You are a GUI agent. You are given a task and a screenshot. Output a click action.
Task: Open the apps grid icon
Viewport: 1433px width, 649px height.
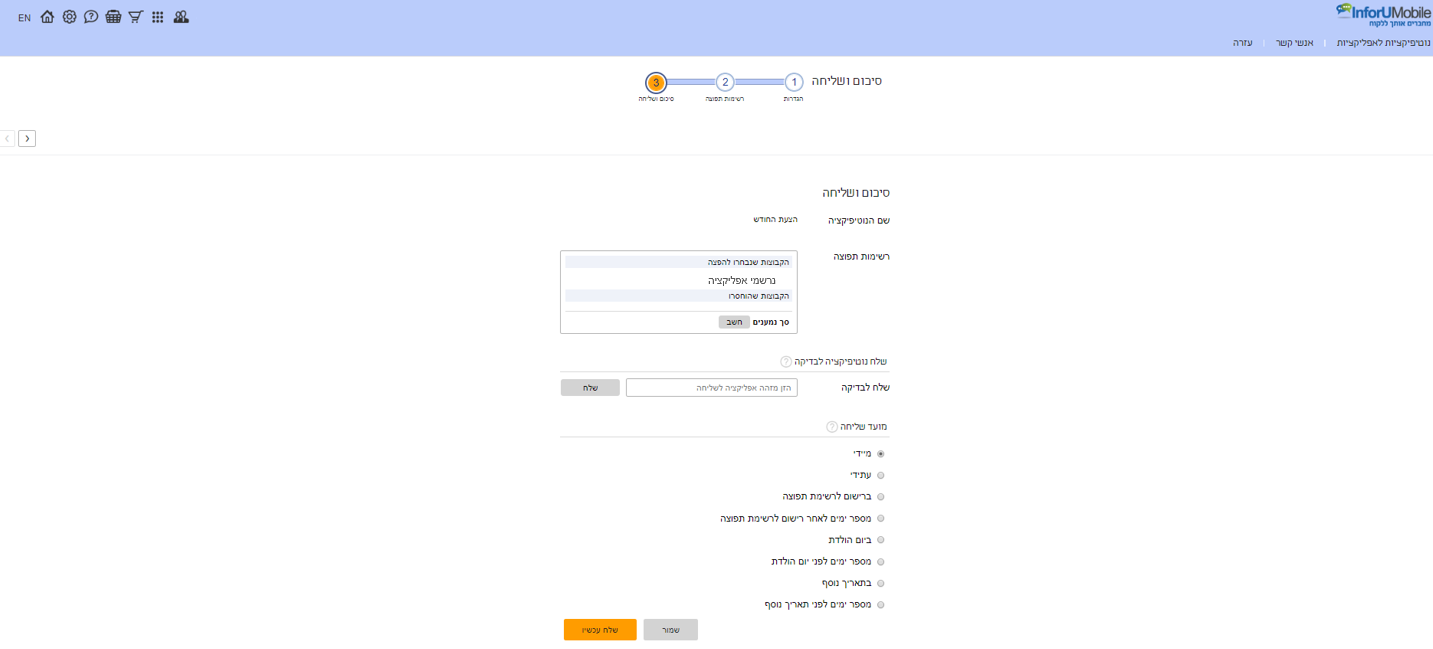point(158,17)
